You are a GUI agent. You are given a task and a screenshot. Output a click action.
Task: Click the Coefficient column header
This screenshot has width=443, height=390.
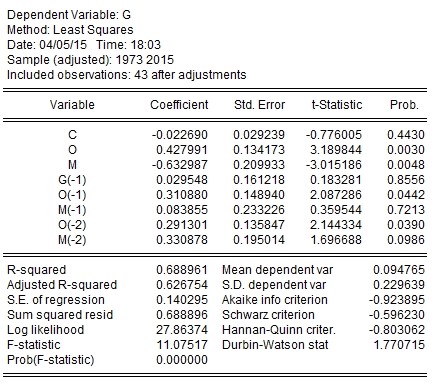coord(179,105)
